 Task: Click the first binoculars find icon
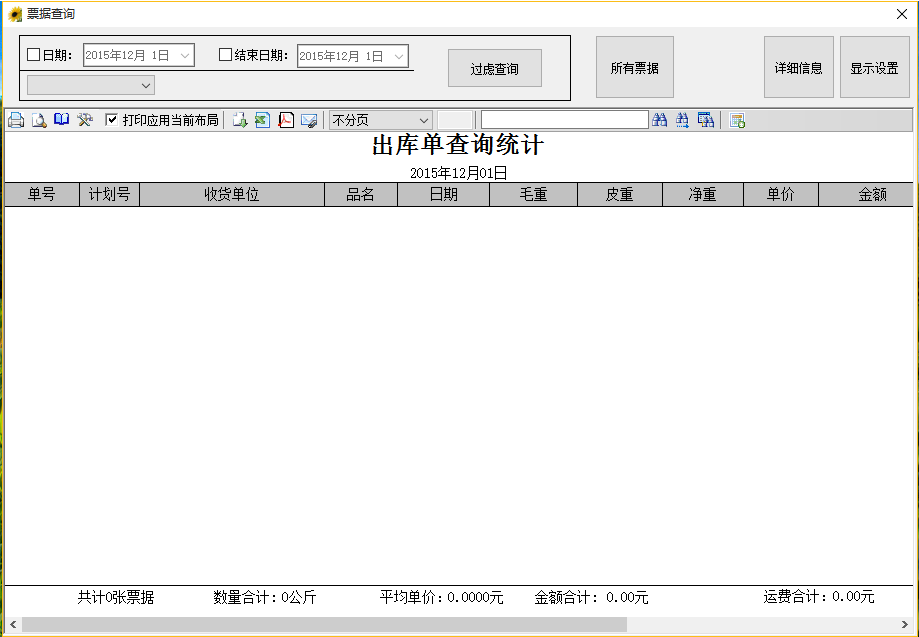pyautogui.click(x=659, y=120)
